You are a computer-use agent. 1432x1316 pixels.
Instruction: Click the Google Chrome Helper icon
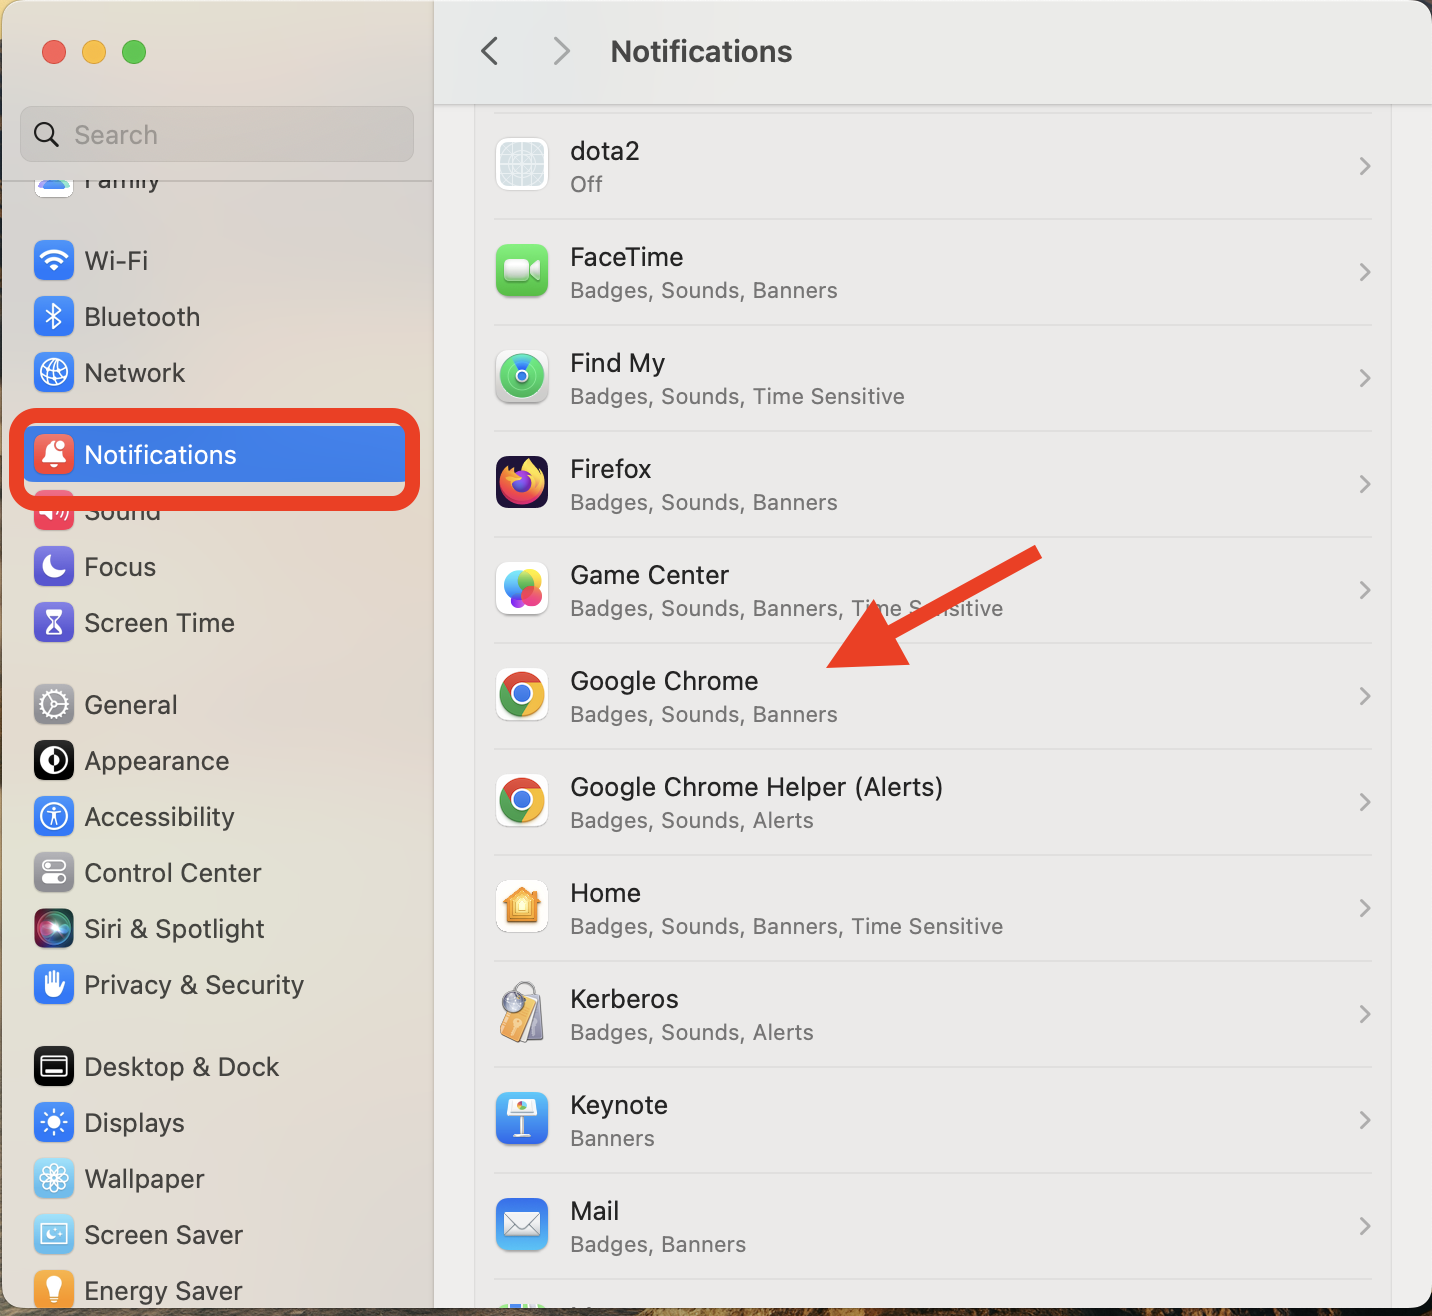coord(522,800)
